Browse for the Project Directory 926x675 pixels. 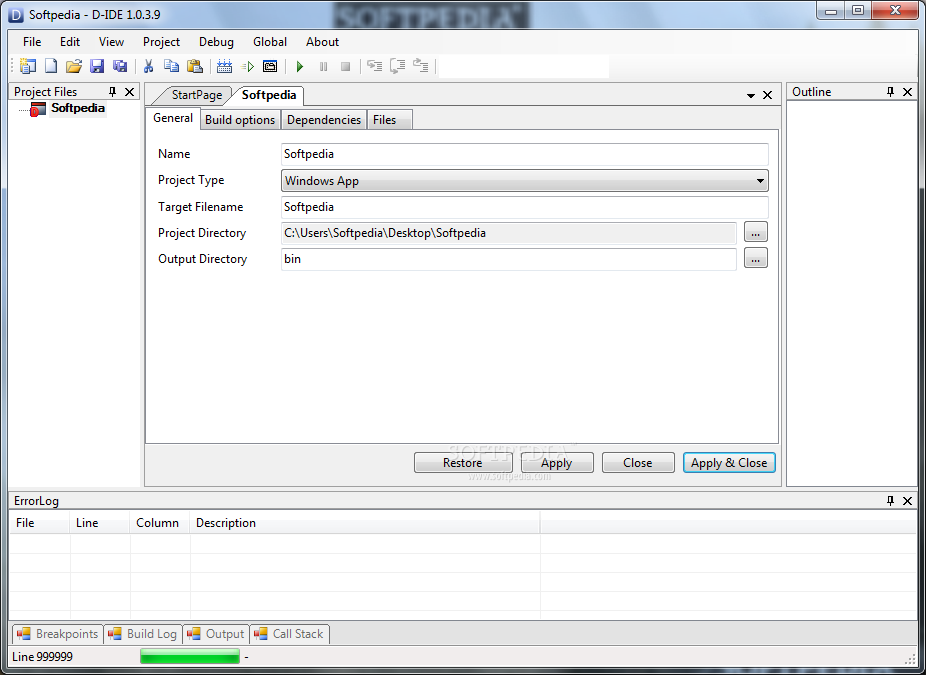(x=755, y=232)
